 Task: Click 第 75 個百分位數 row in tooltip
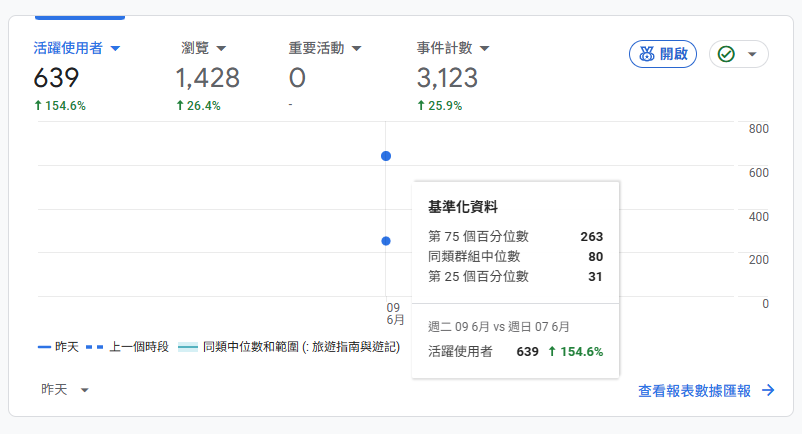(516, 236)
